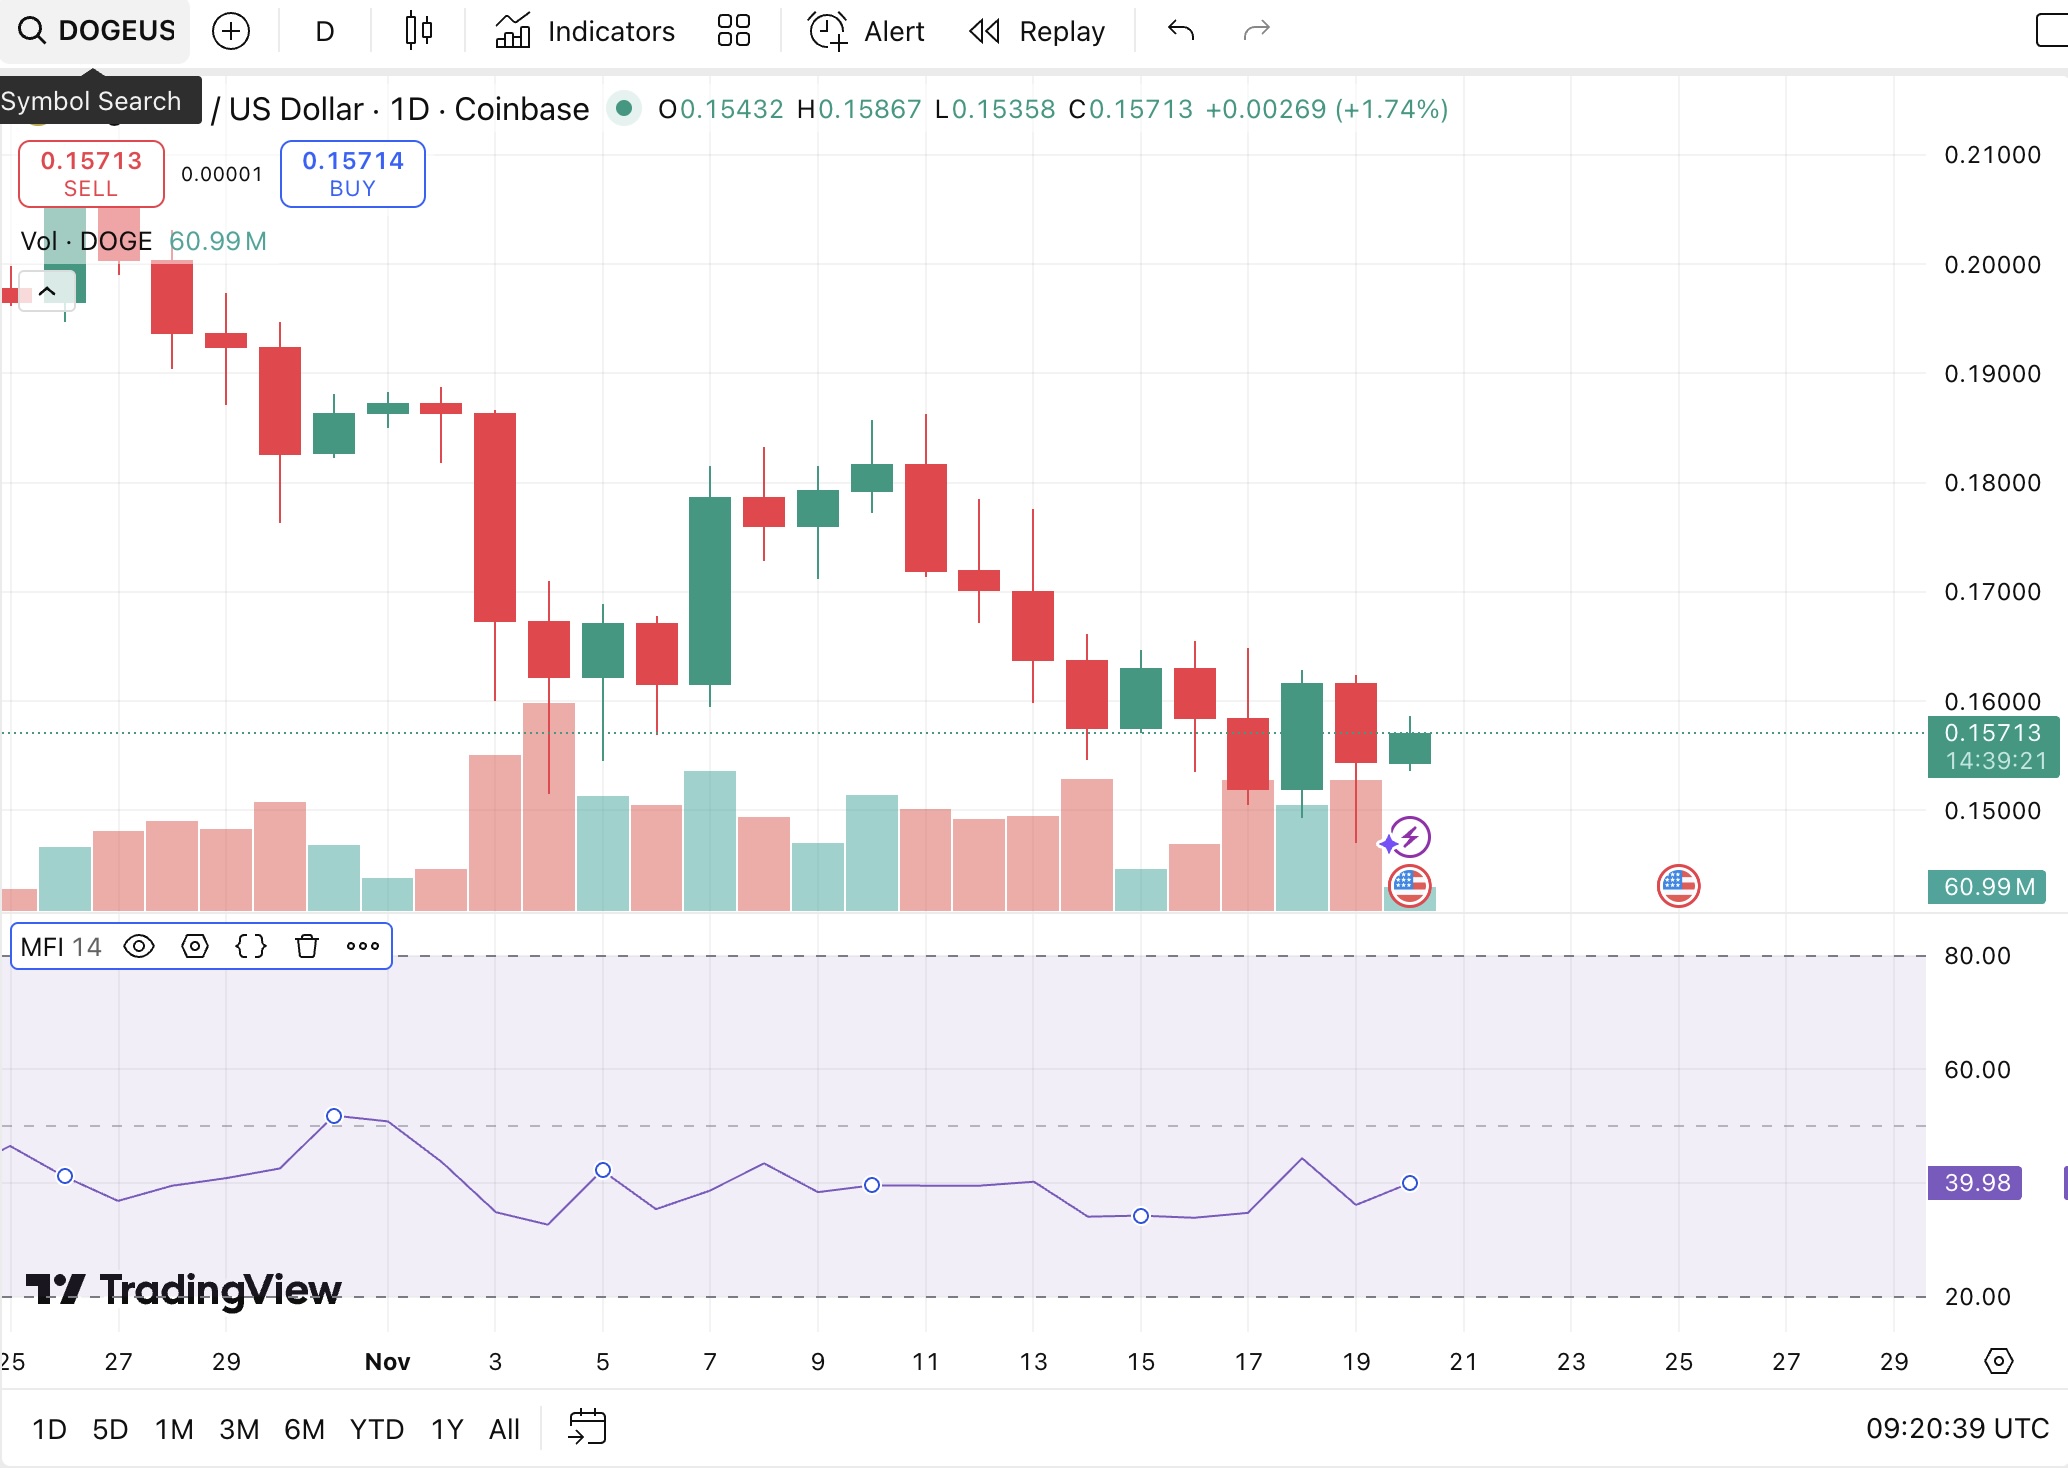Change chart style via the candlestick icon
This screenshot has width=2068, height=1468.
[x=418, y=31]
